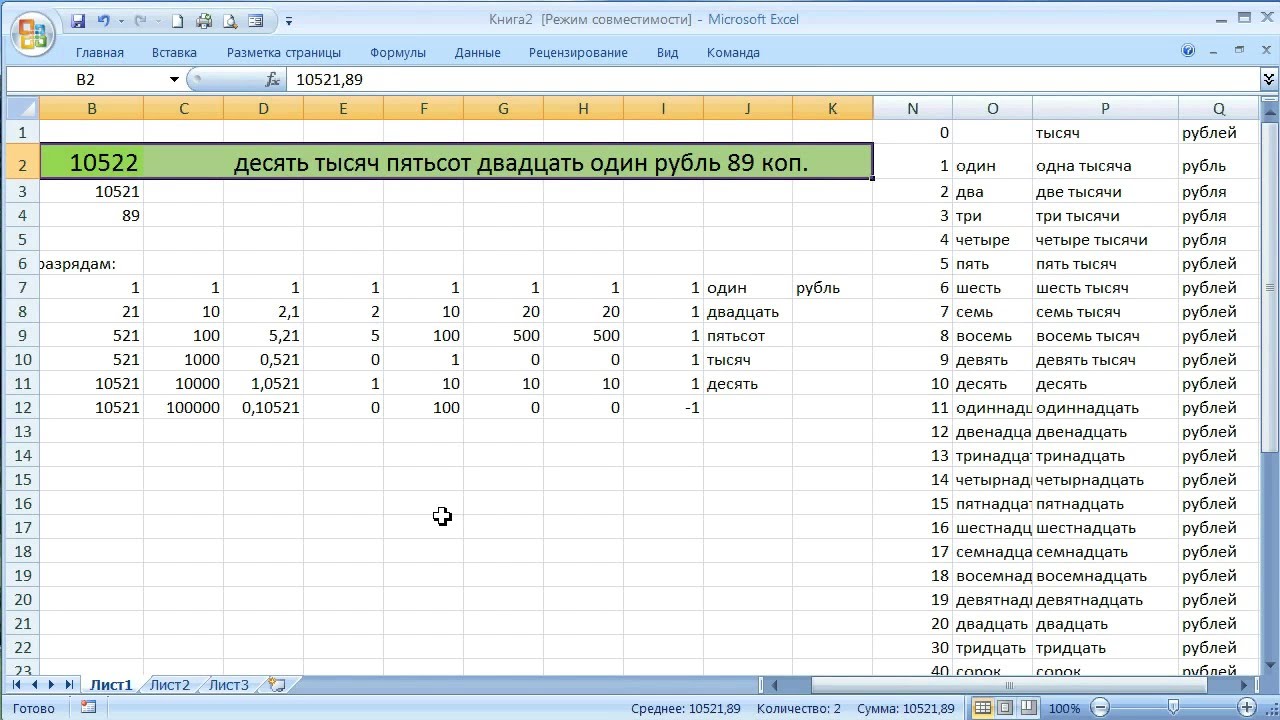
Task: Click the zoom slider handle
Action: tap(1173, 708)
